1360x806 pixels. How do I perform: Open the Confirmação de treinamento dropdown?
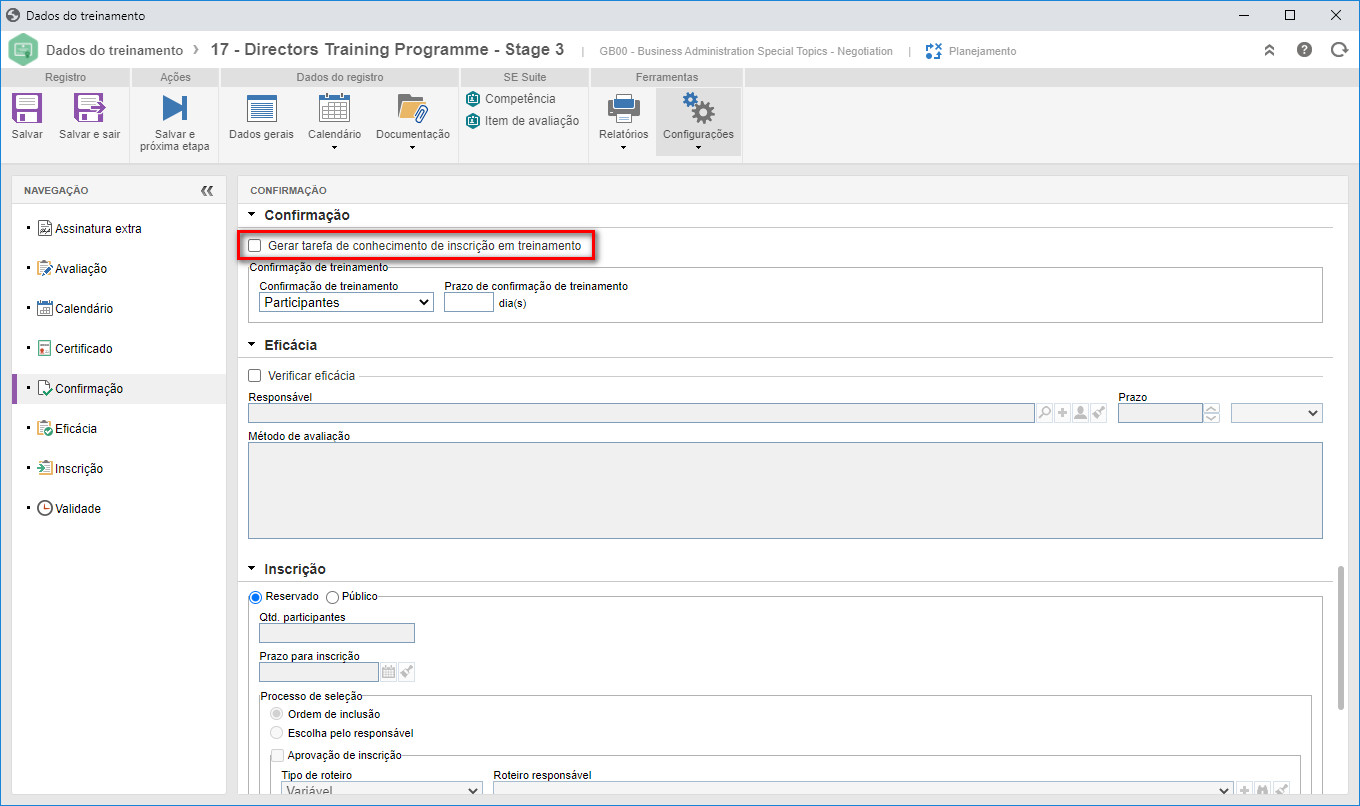[x=346, y=302]
